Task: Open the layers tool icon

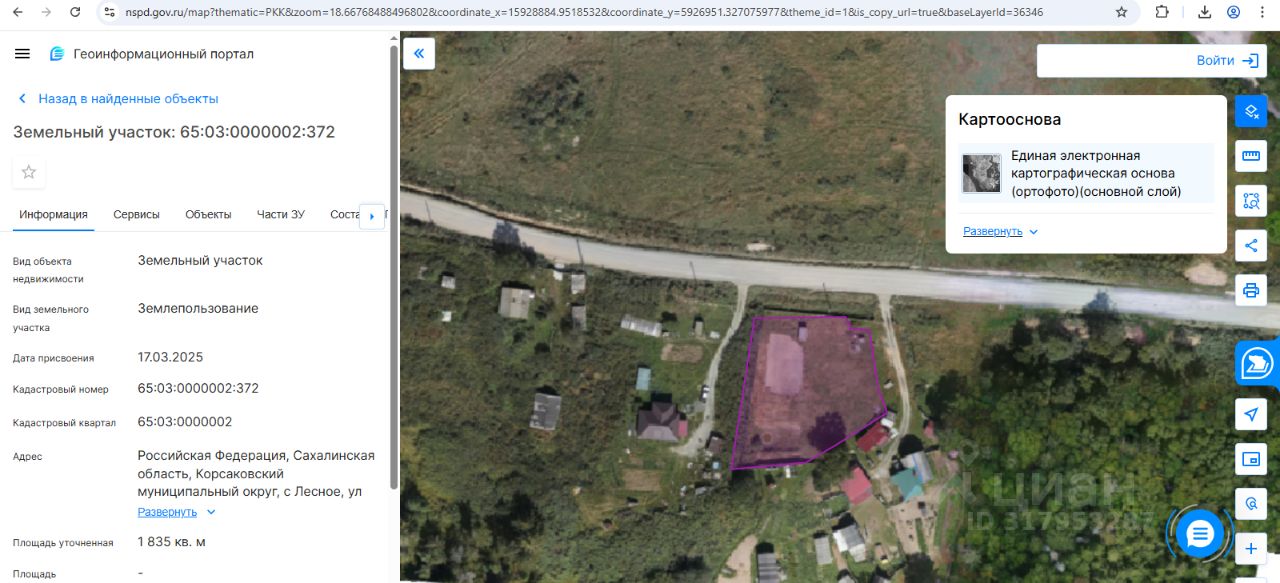Action: pyautogui.click(x=1251, y=111)
